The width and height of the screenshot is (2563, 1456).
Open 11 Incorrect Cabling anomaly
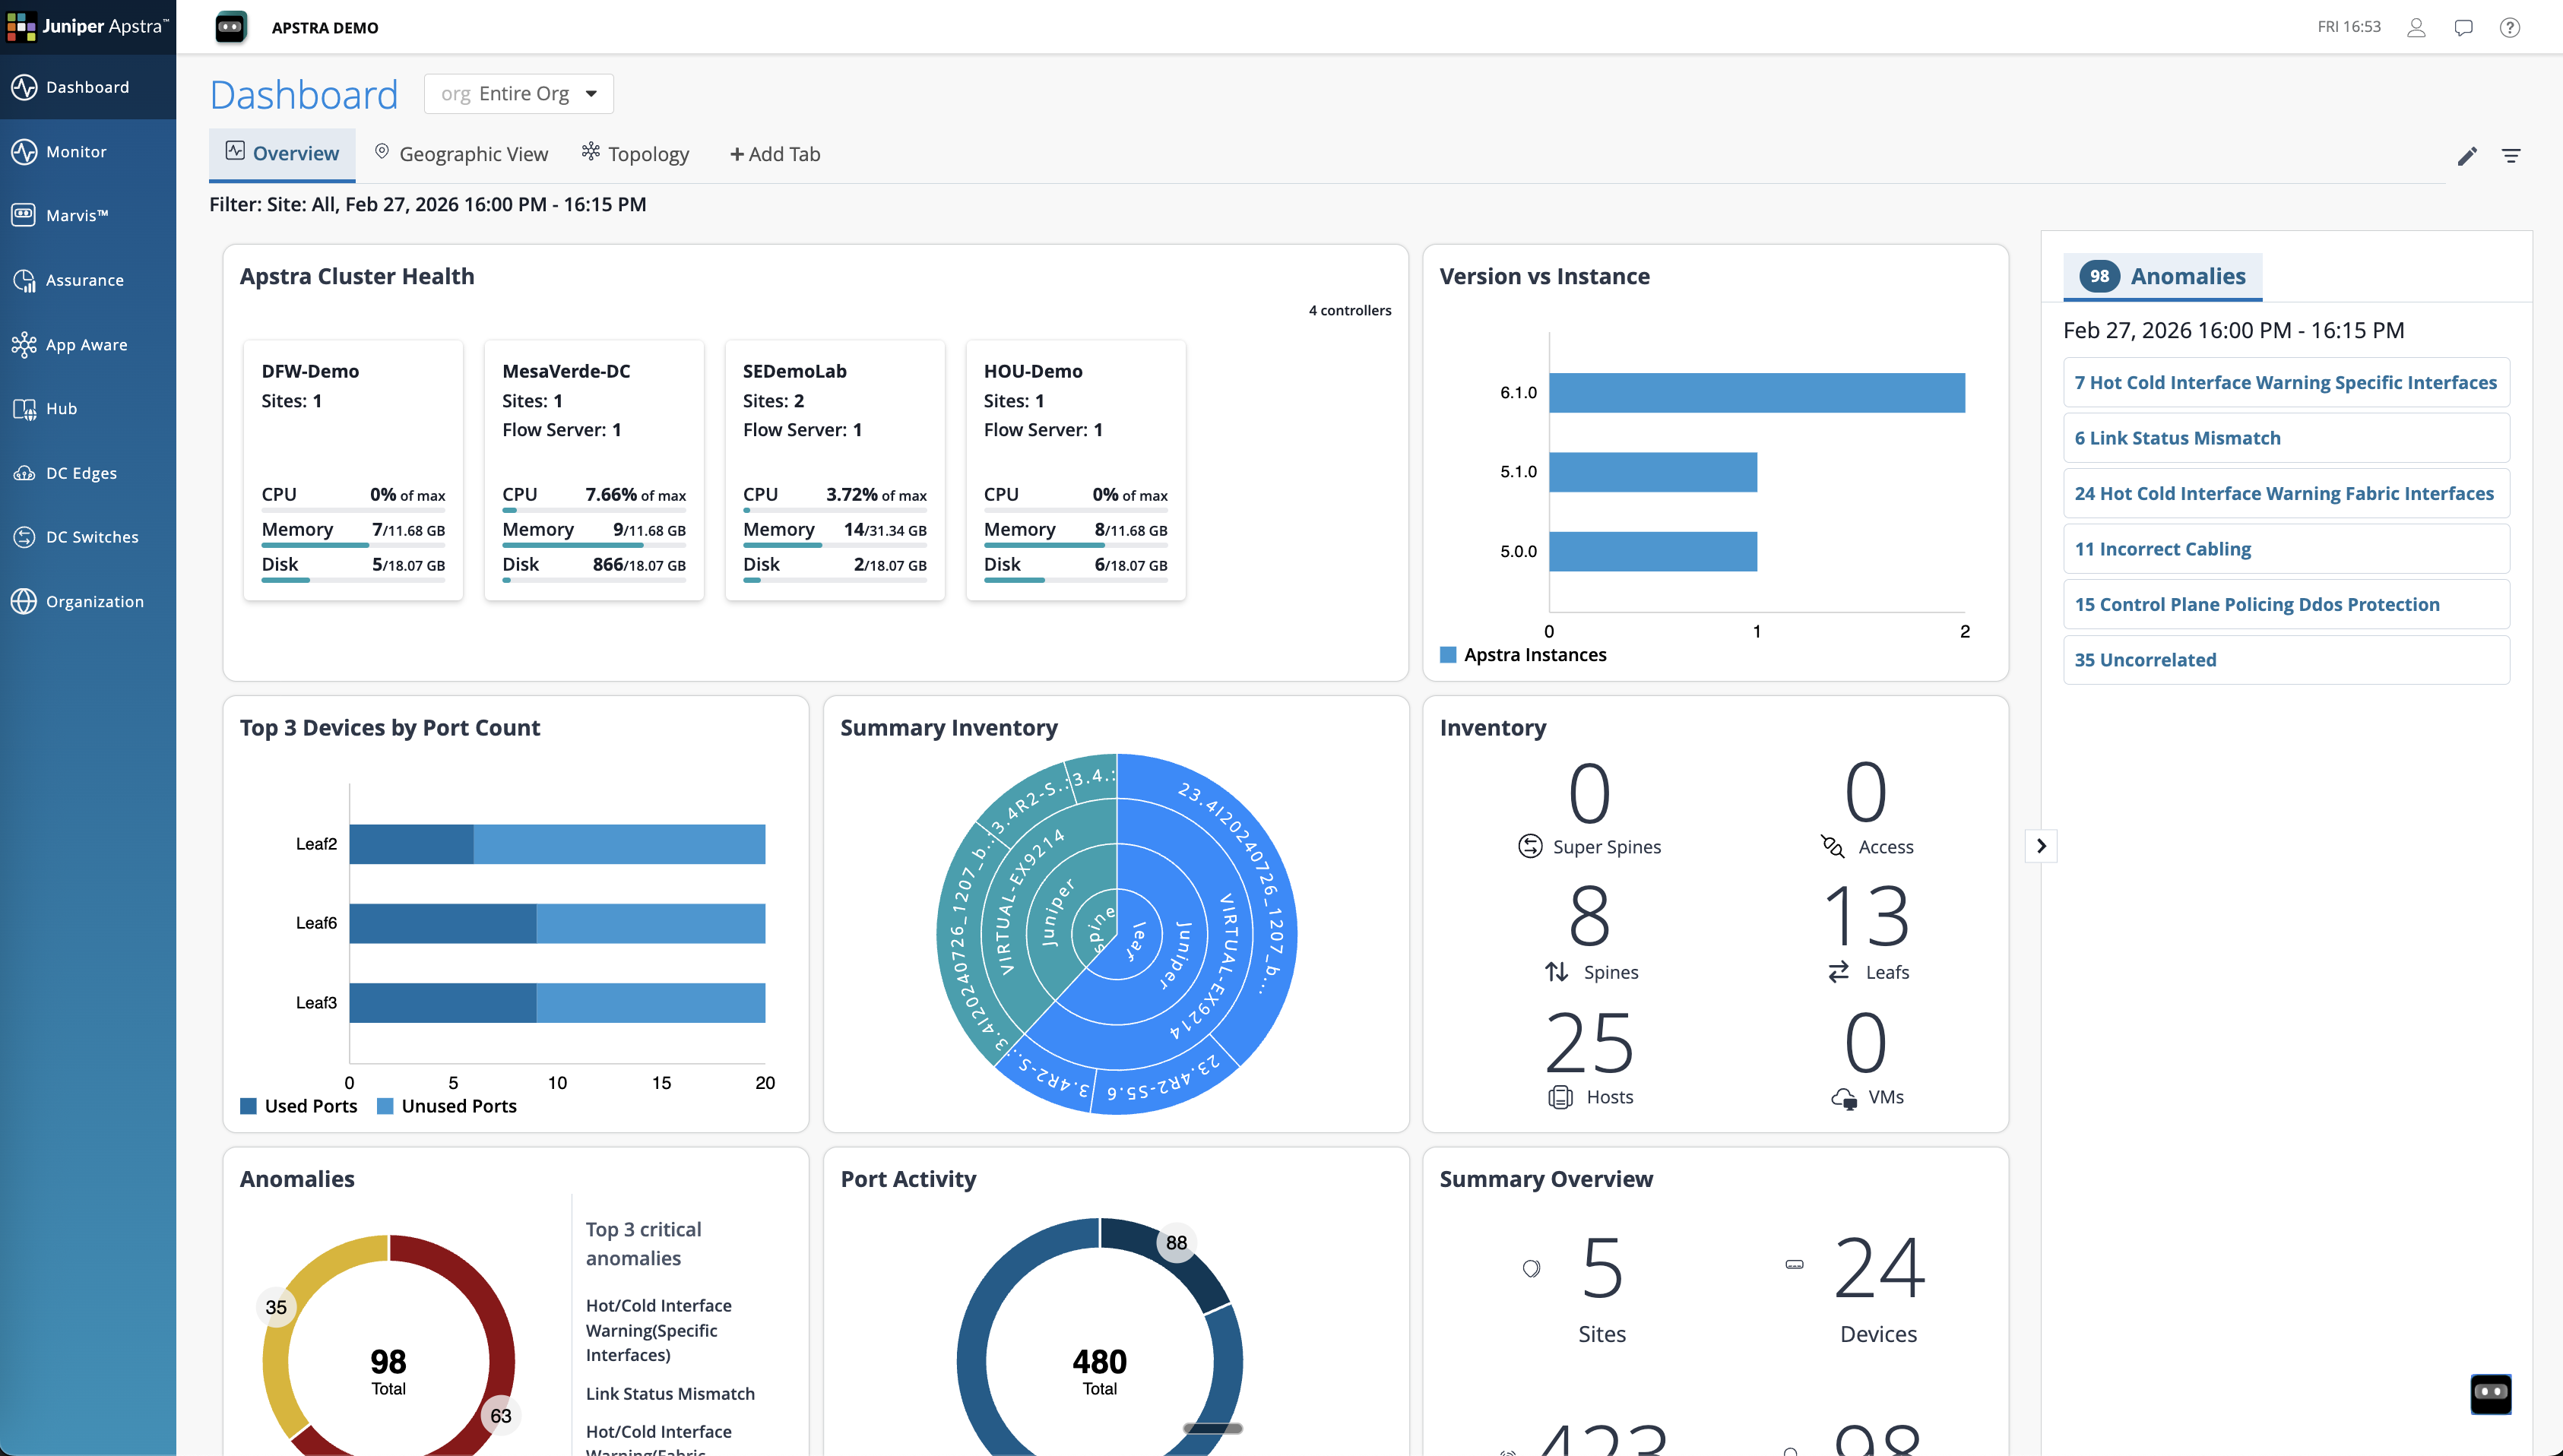click(x=2286, y=549)
